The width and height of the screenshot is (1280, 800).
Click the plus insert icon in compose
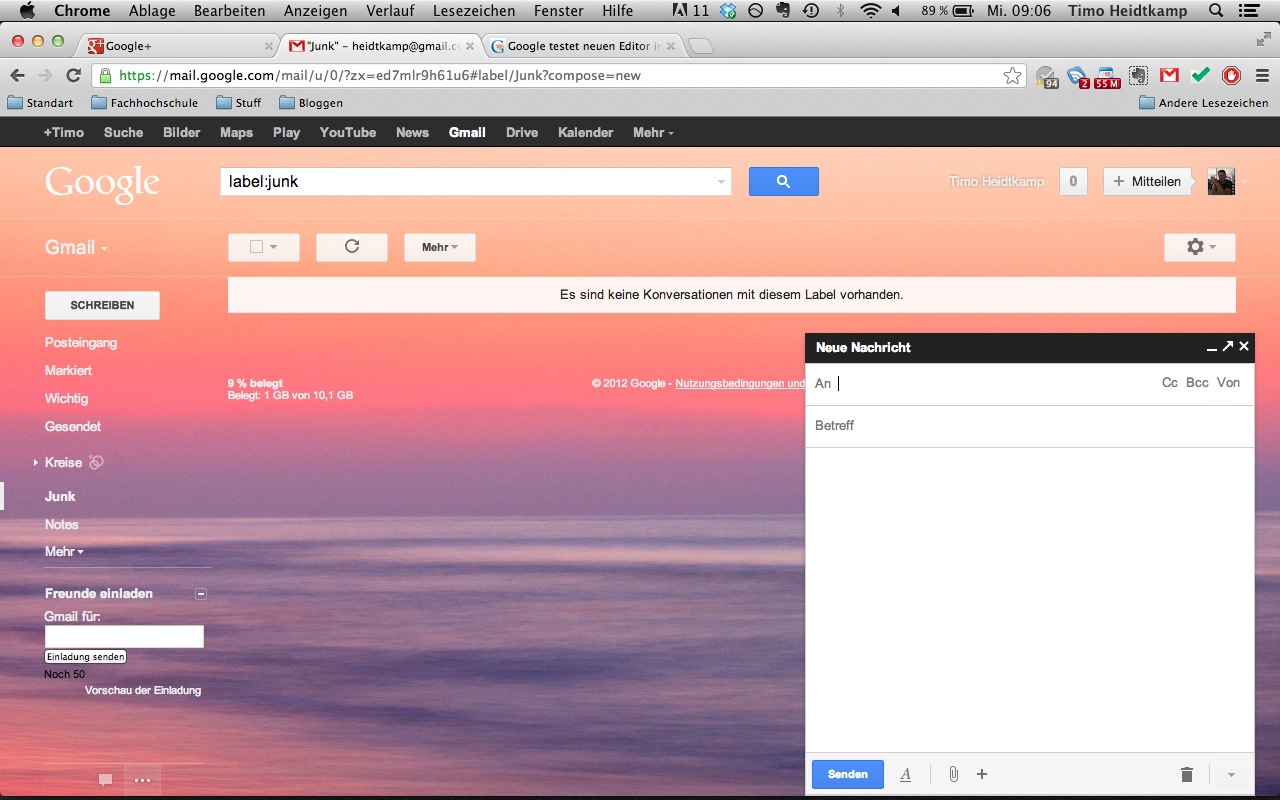(x=982, y=774)
